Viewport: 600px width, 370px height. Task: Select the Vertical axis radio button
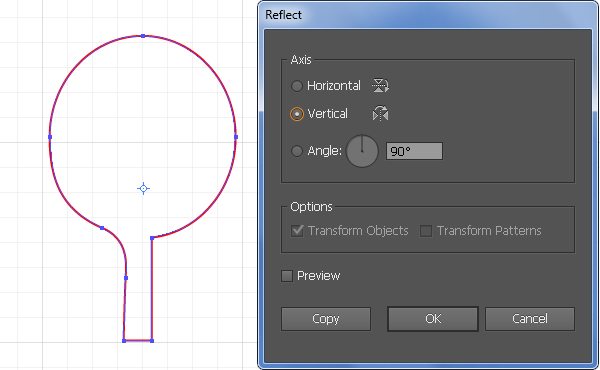click(297, 114)
